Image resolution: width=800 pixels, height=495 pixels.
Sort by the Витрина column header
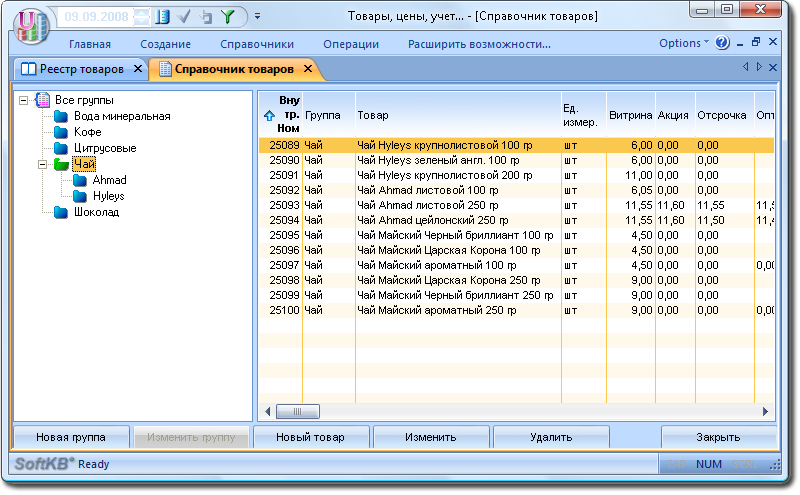631,115
